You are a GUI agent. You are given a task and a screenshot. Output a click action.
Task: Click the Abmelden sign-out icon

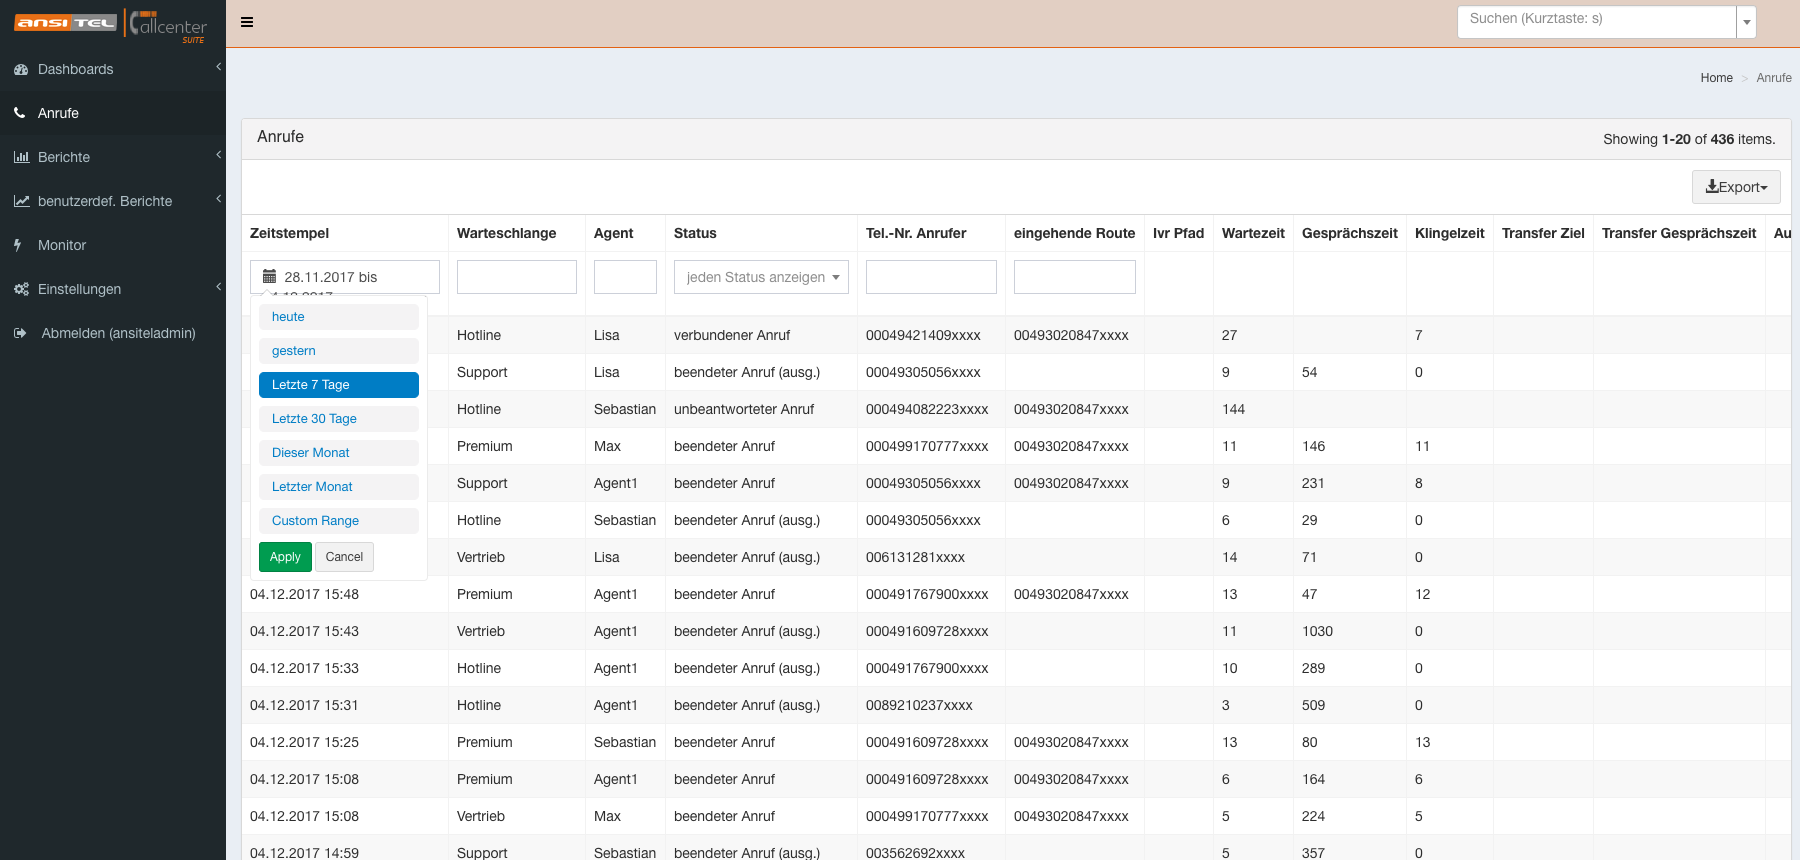tap(20, 333)
